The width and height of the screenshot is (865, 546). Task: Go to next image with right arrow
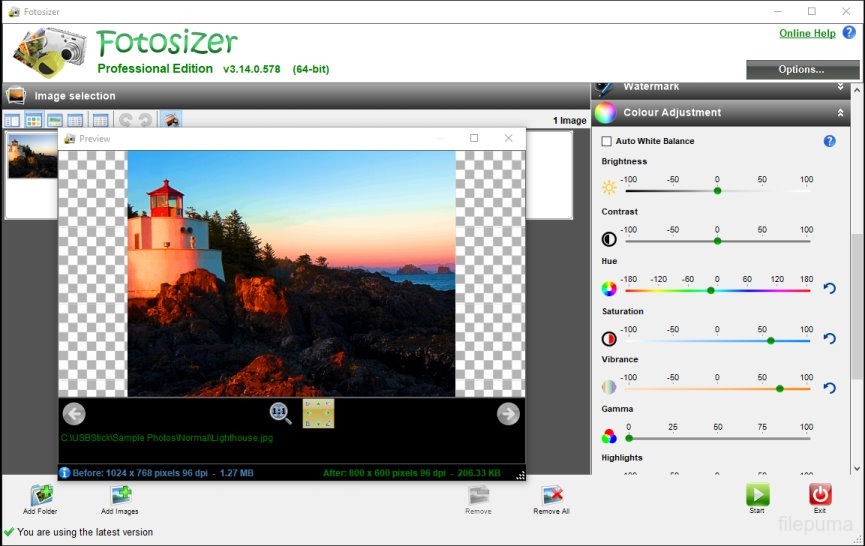tap(508, 413)
